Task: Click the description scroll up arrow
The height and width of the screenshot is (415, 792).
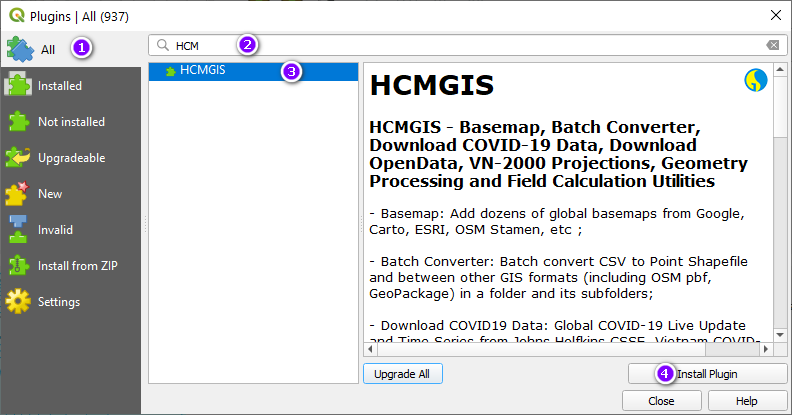Action: click(780, 70)
